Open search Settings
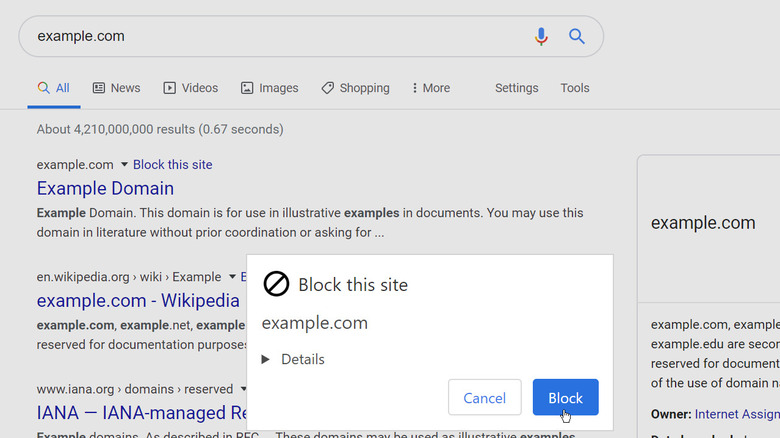This screenshot has width=780, height=438. tap(516, 88)
